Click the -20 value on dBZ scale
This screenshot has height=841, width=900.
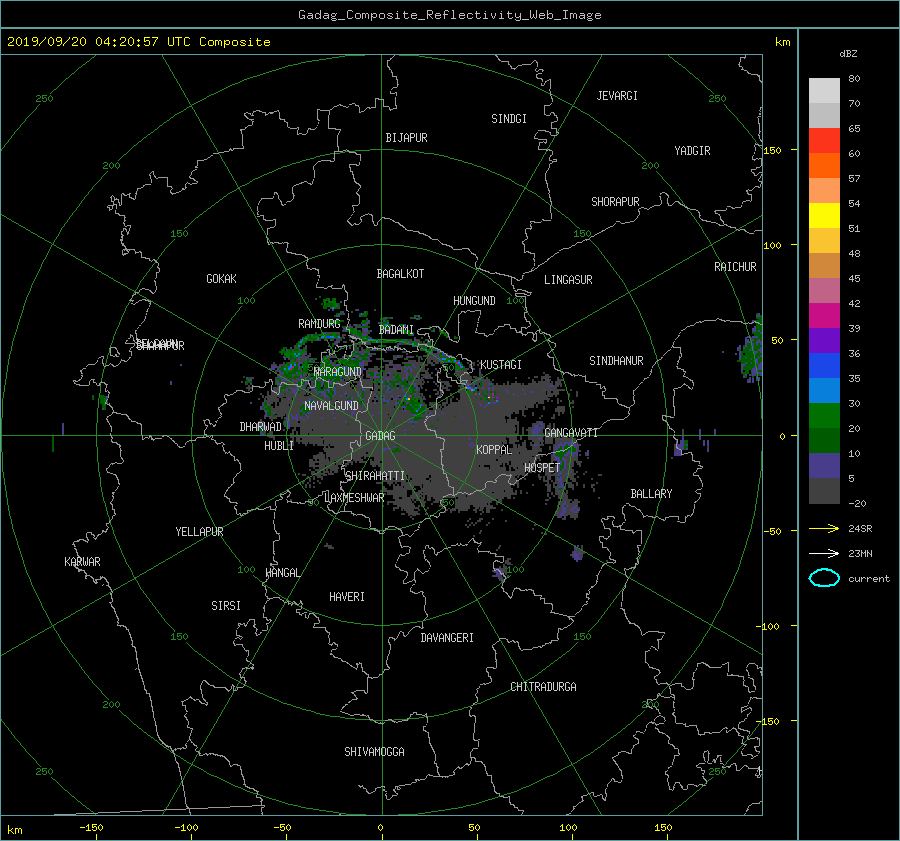pos(856,503)
